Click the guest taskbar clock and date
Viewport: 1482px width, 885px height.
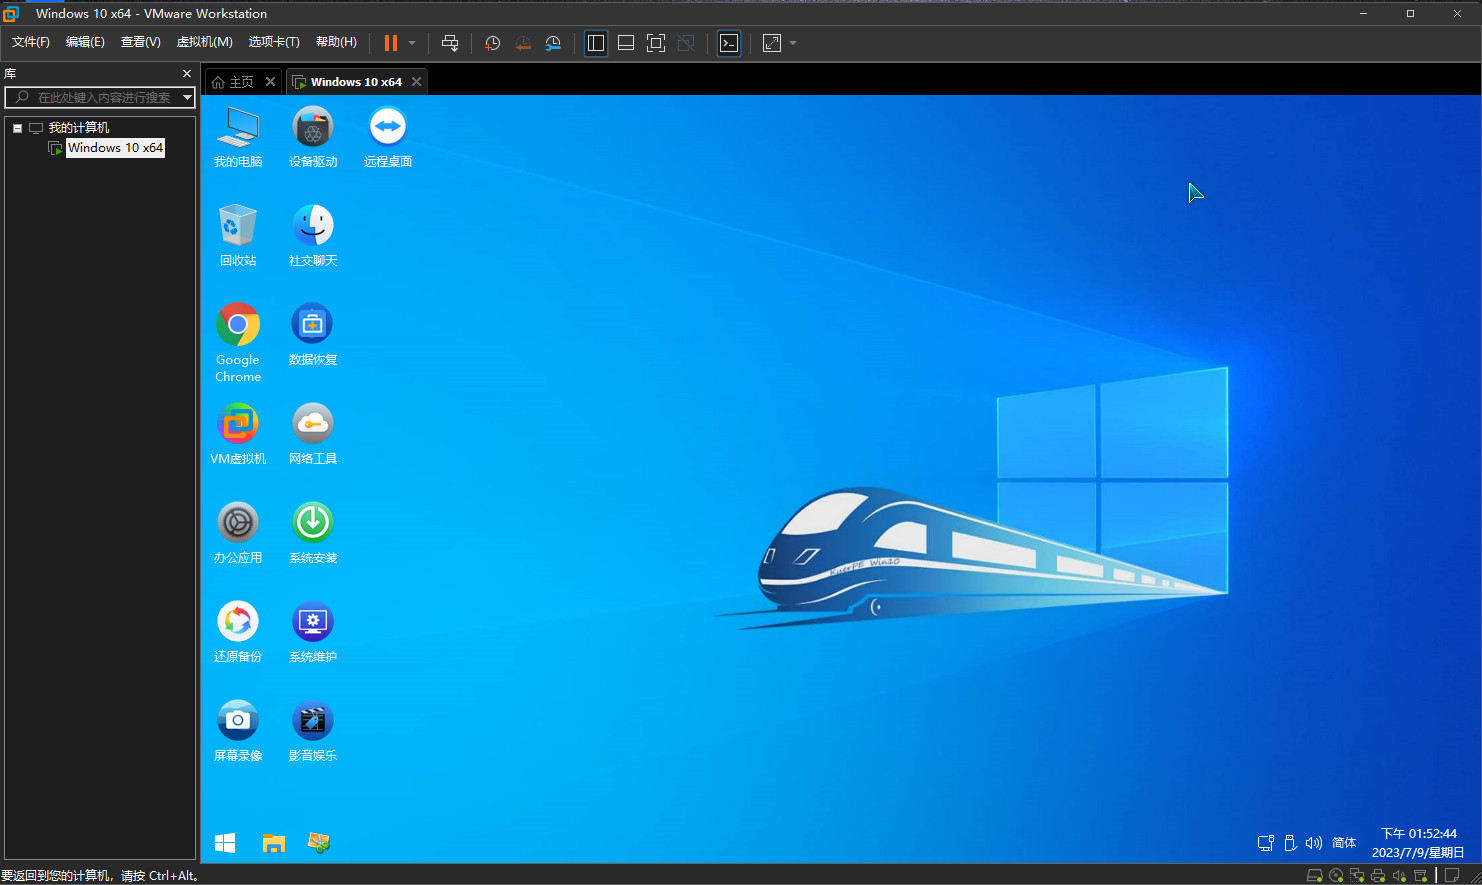pos(1418,843)
